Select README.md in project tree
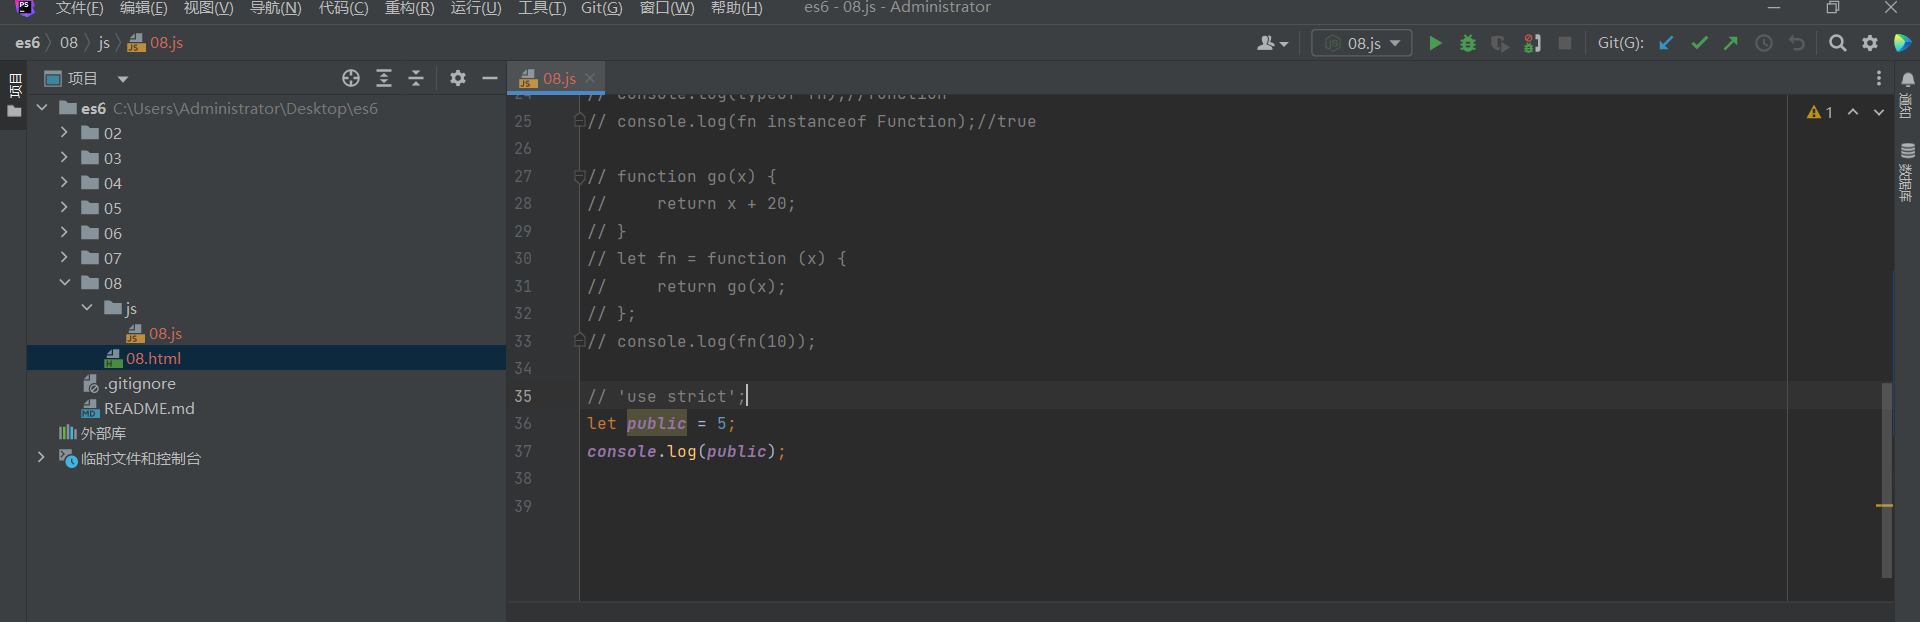This screenshot has width=1920, height=622. [x=149, y=408]
